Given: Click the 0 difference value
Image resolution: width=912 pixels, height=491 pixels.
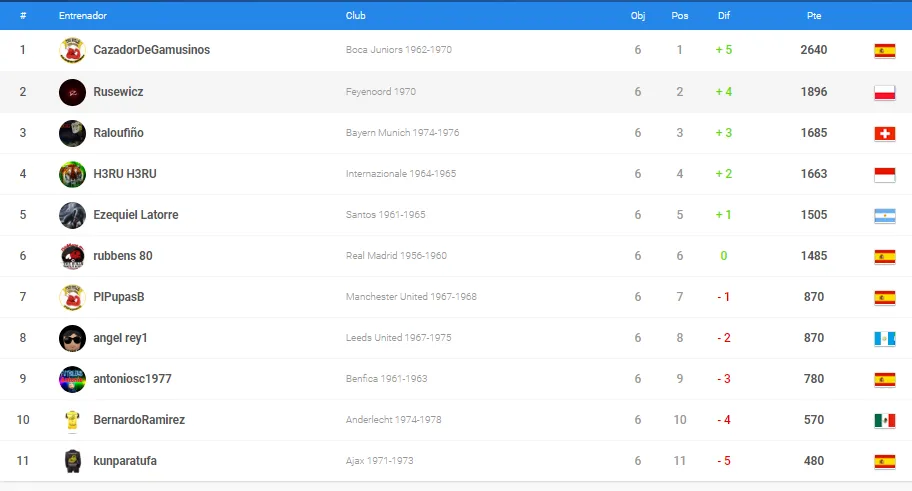Looking at the screenshot, I should pyautogui.click(x=724, y=255).
